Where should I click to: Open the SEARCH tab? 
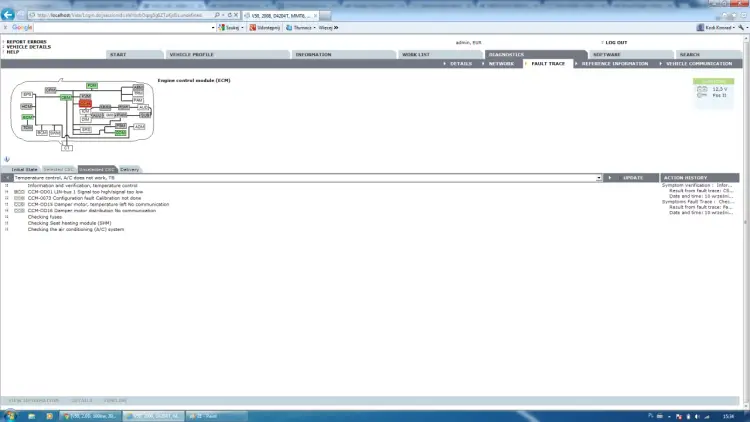click(707, 55)
